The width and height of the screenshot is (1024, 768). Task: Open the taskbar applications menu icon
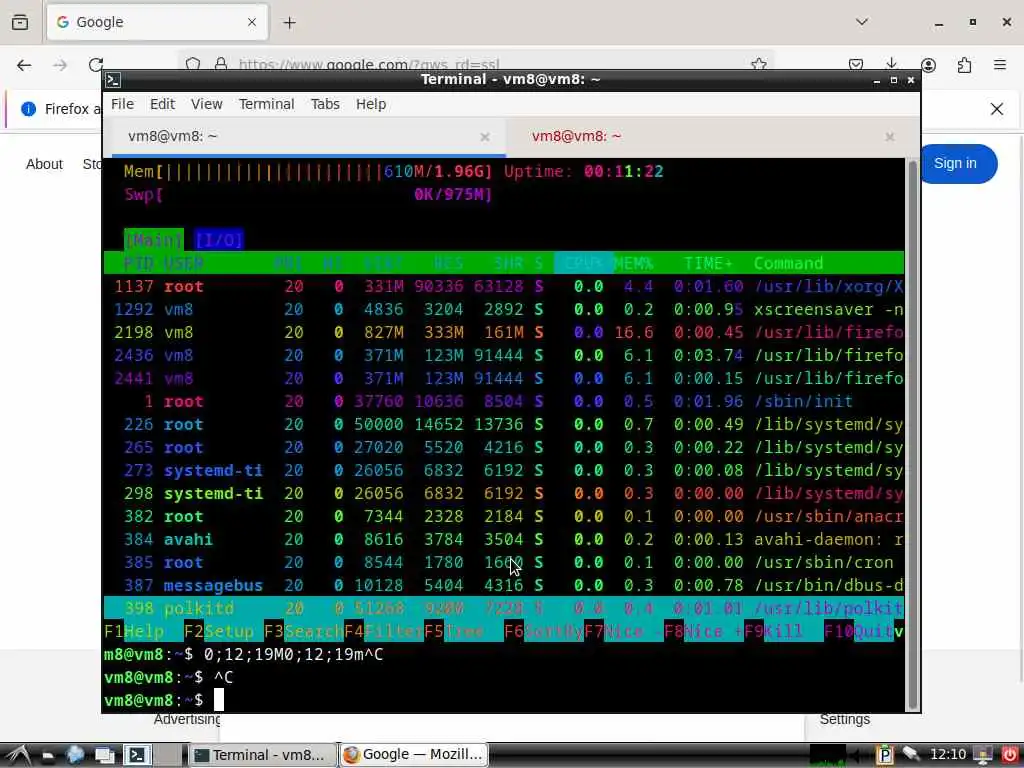click(17, 755)
